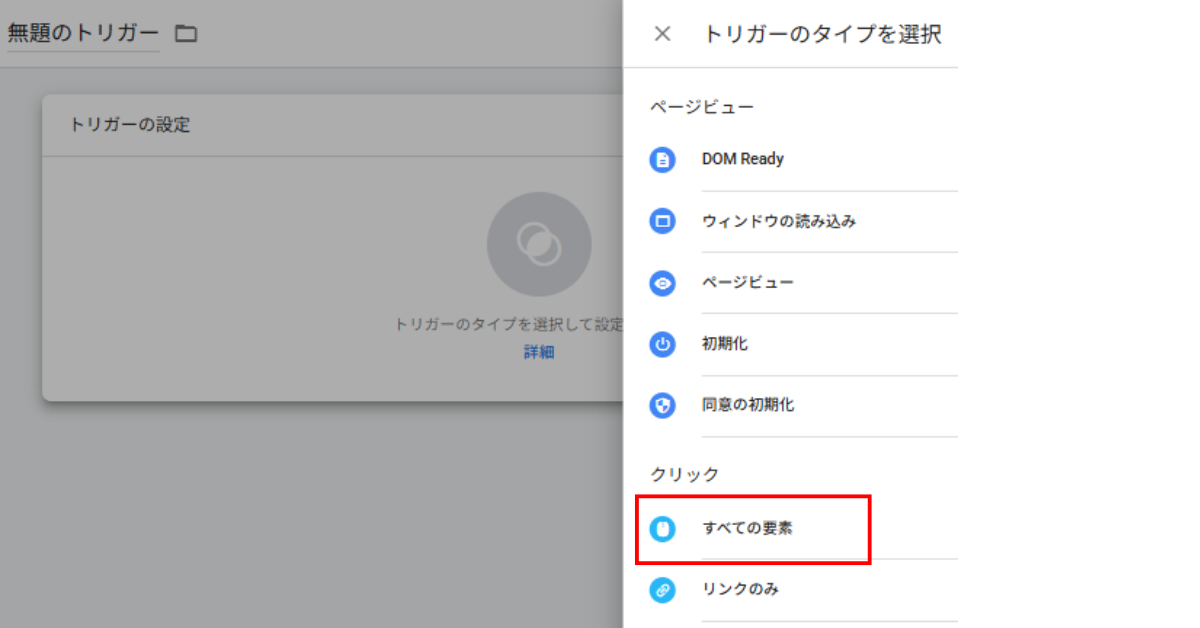
Task: Select the すべての要素 click trigger
Action: pyautogui.click(x=747, y=529)
